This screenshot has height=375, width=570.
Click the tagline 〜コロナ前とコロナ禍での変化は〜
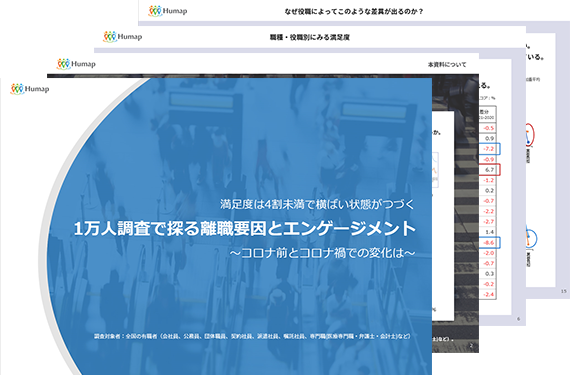pyautogui.click(x=322, y=253)
